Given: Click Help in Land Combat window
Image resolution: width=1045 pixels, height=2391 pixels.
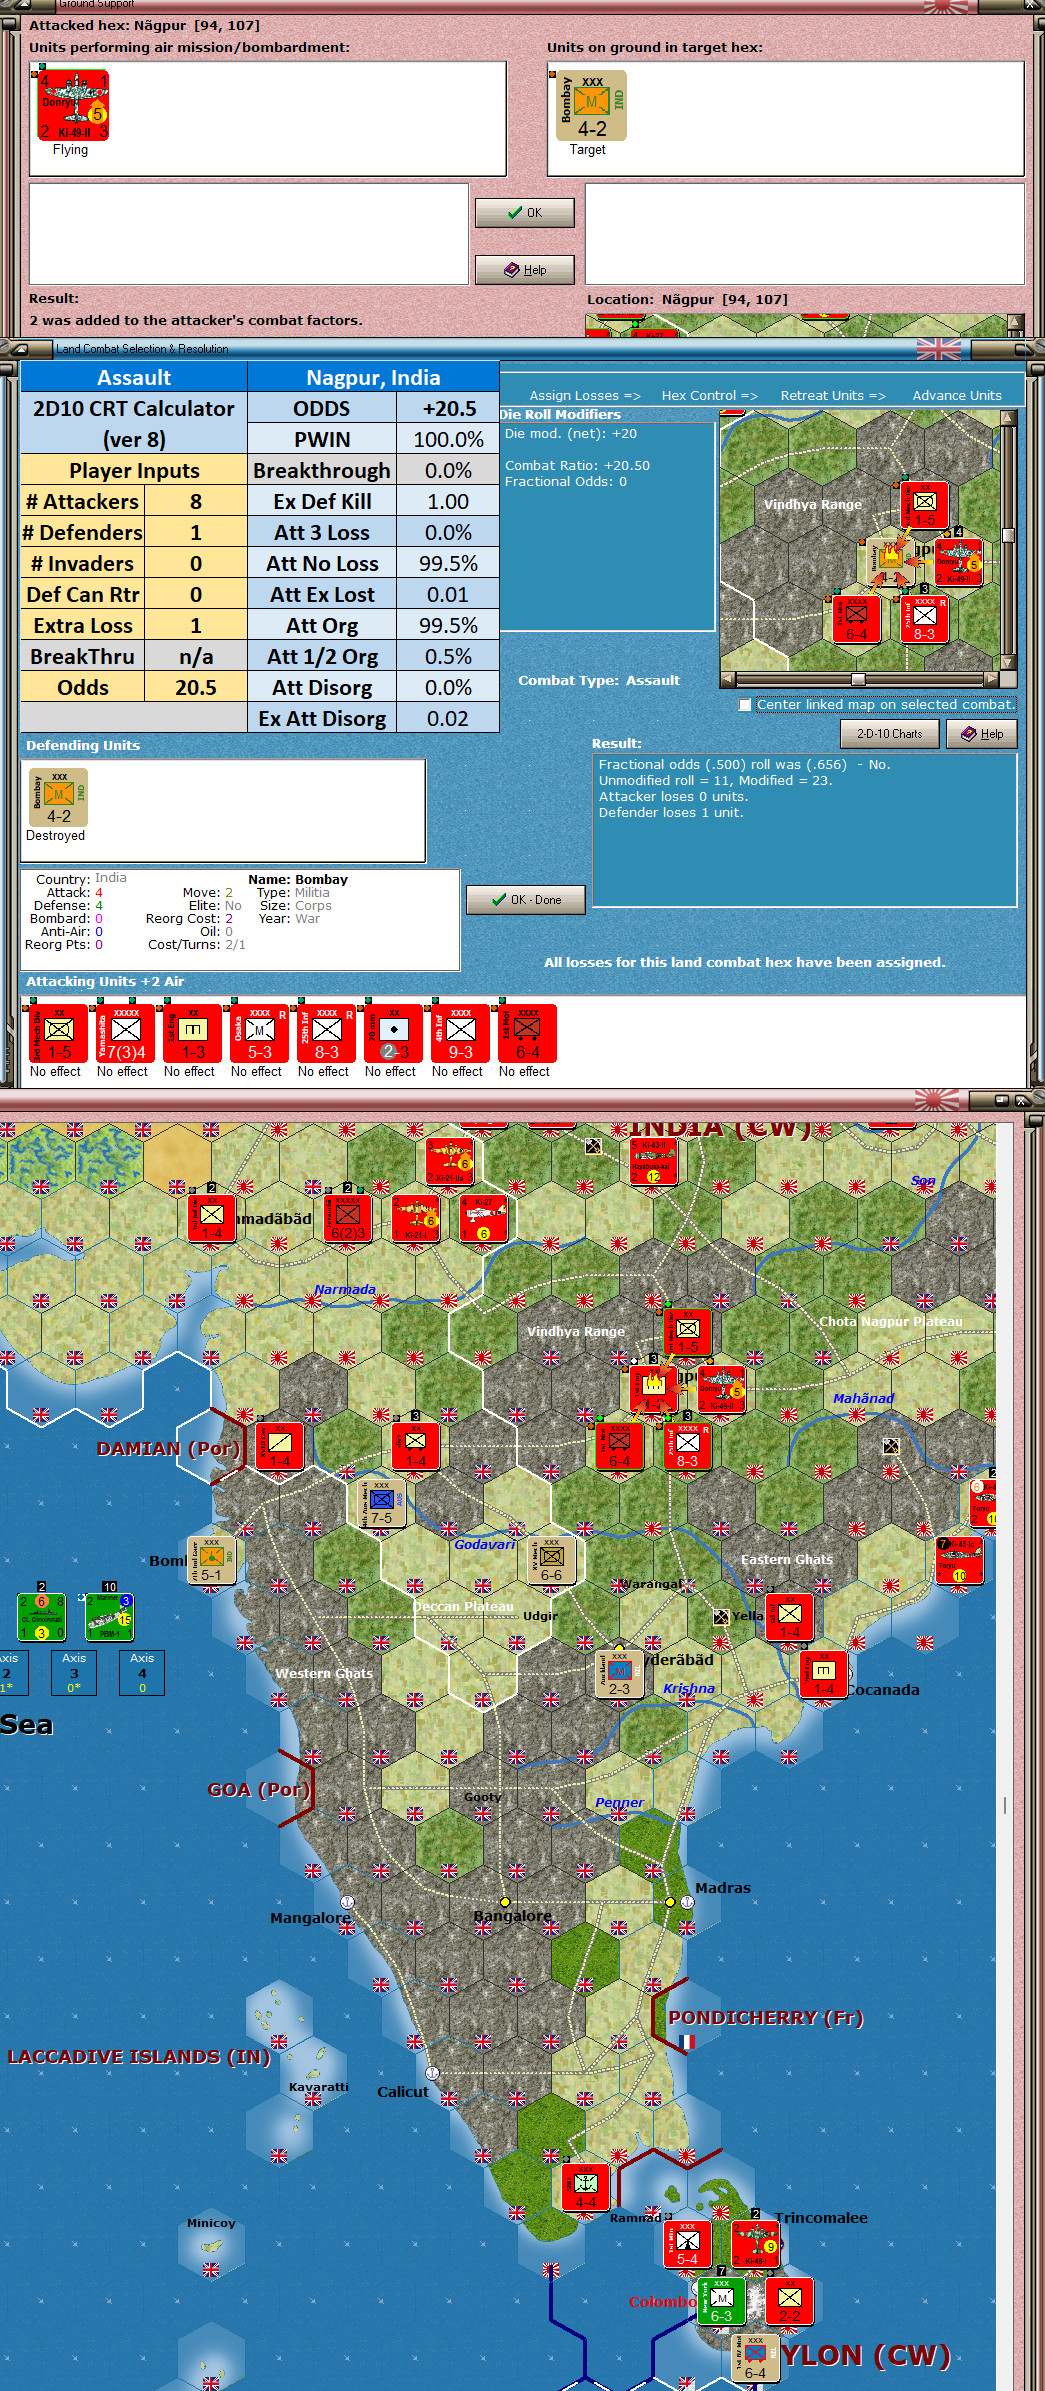Looking at the screenshot, I should 982,734.
